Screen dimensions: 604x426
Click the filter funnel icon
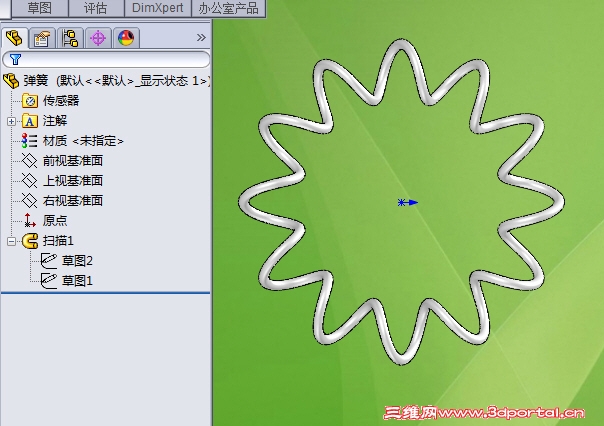point(15,59)
